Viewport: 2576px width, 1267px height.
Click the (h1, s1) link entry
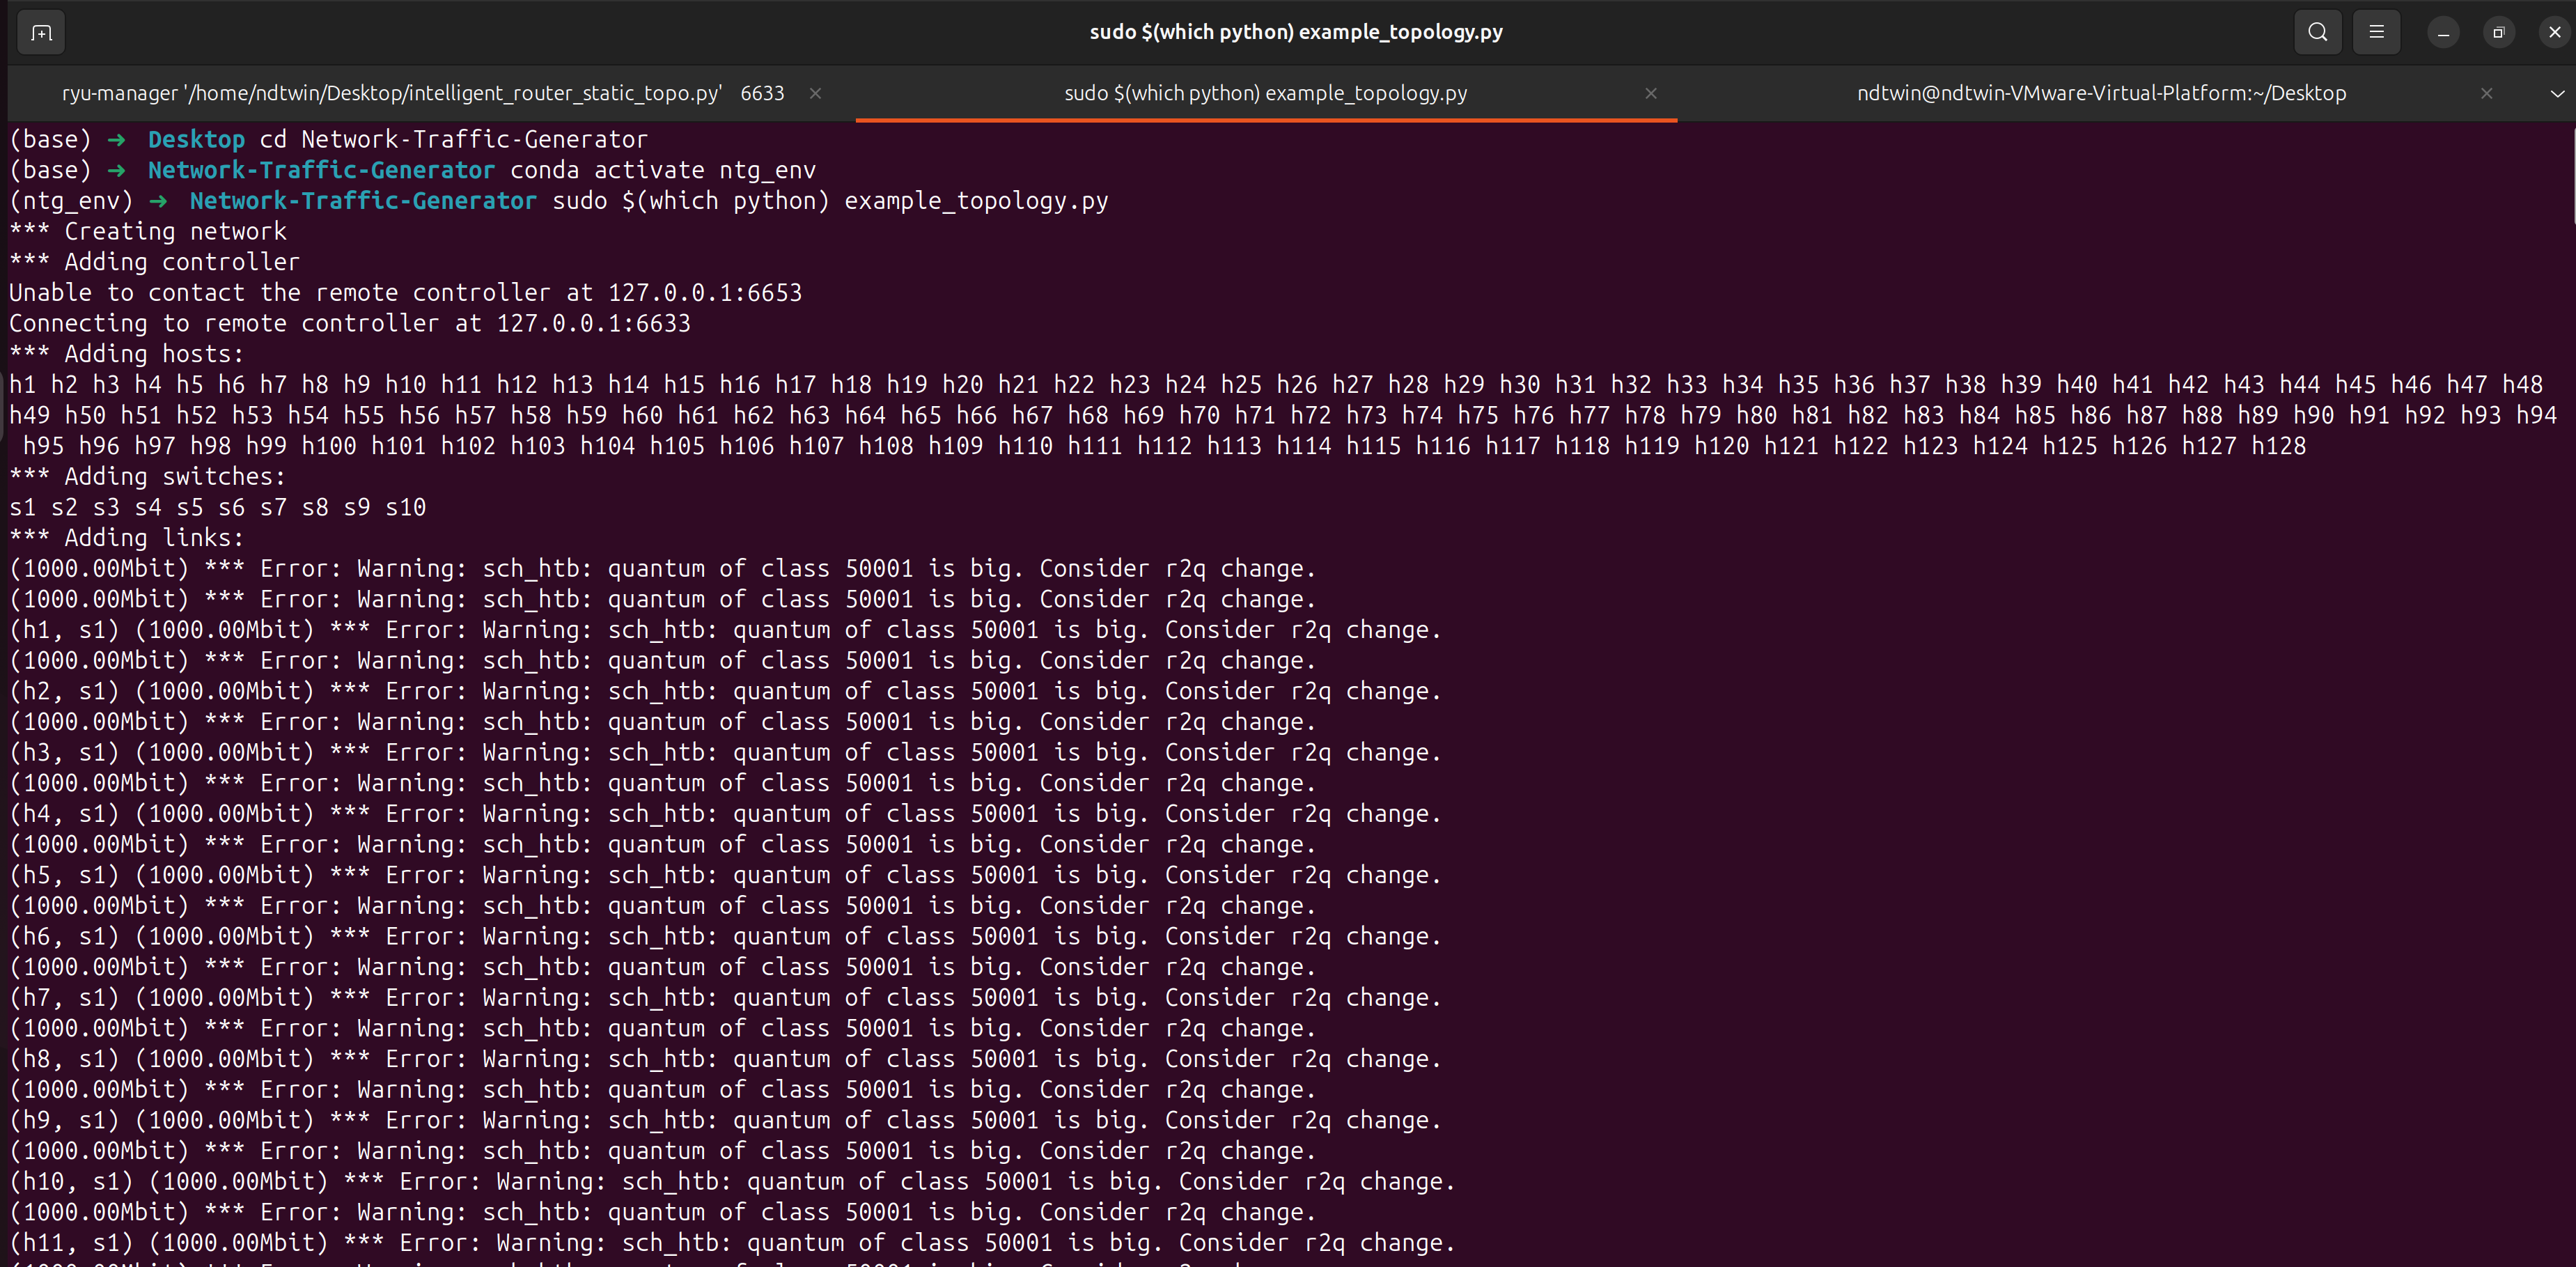coord(64,630)
